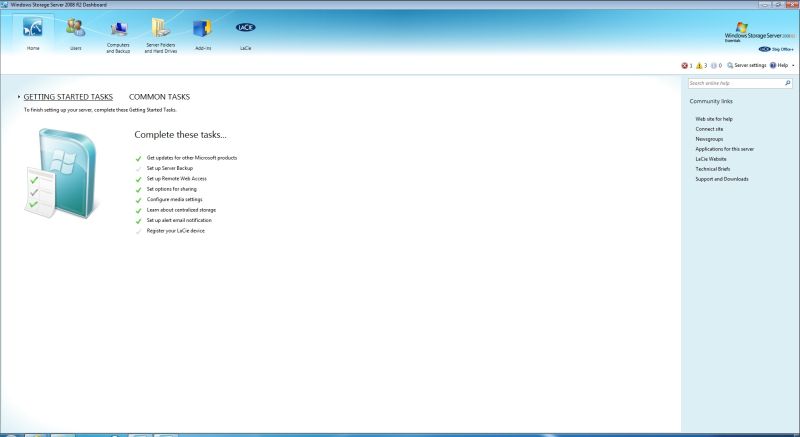Screen dimensions: 800x437
Task: Open Register your LaCie device task
Action: [176, 231]
